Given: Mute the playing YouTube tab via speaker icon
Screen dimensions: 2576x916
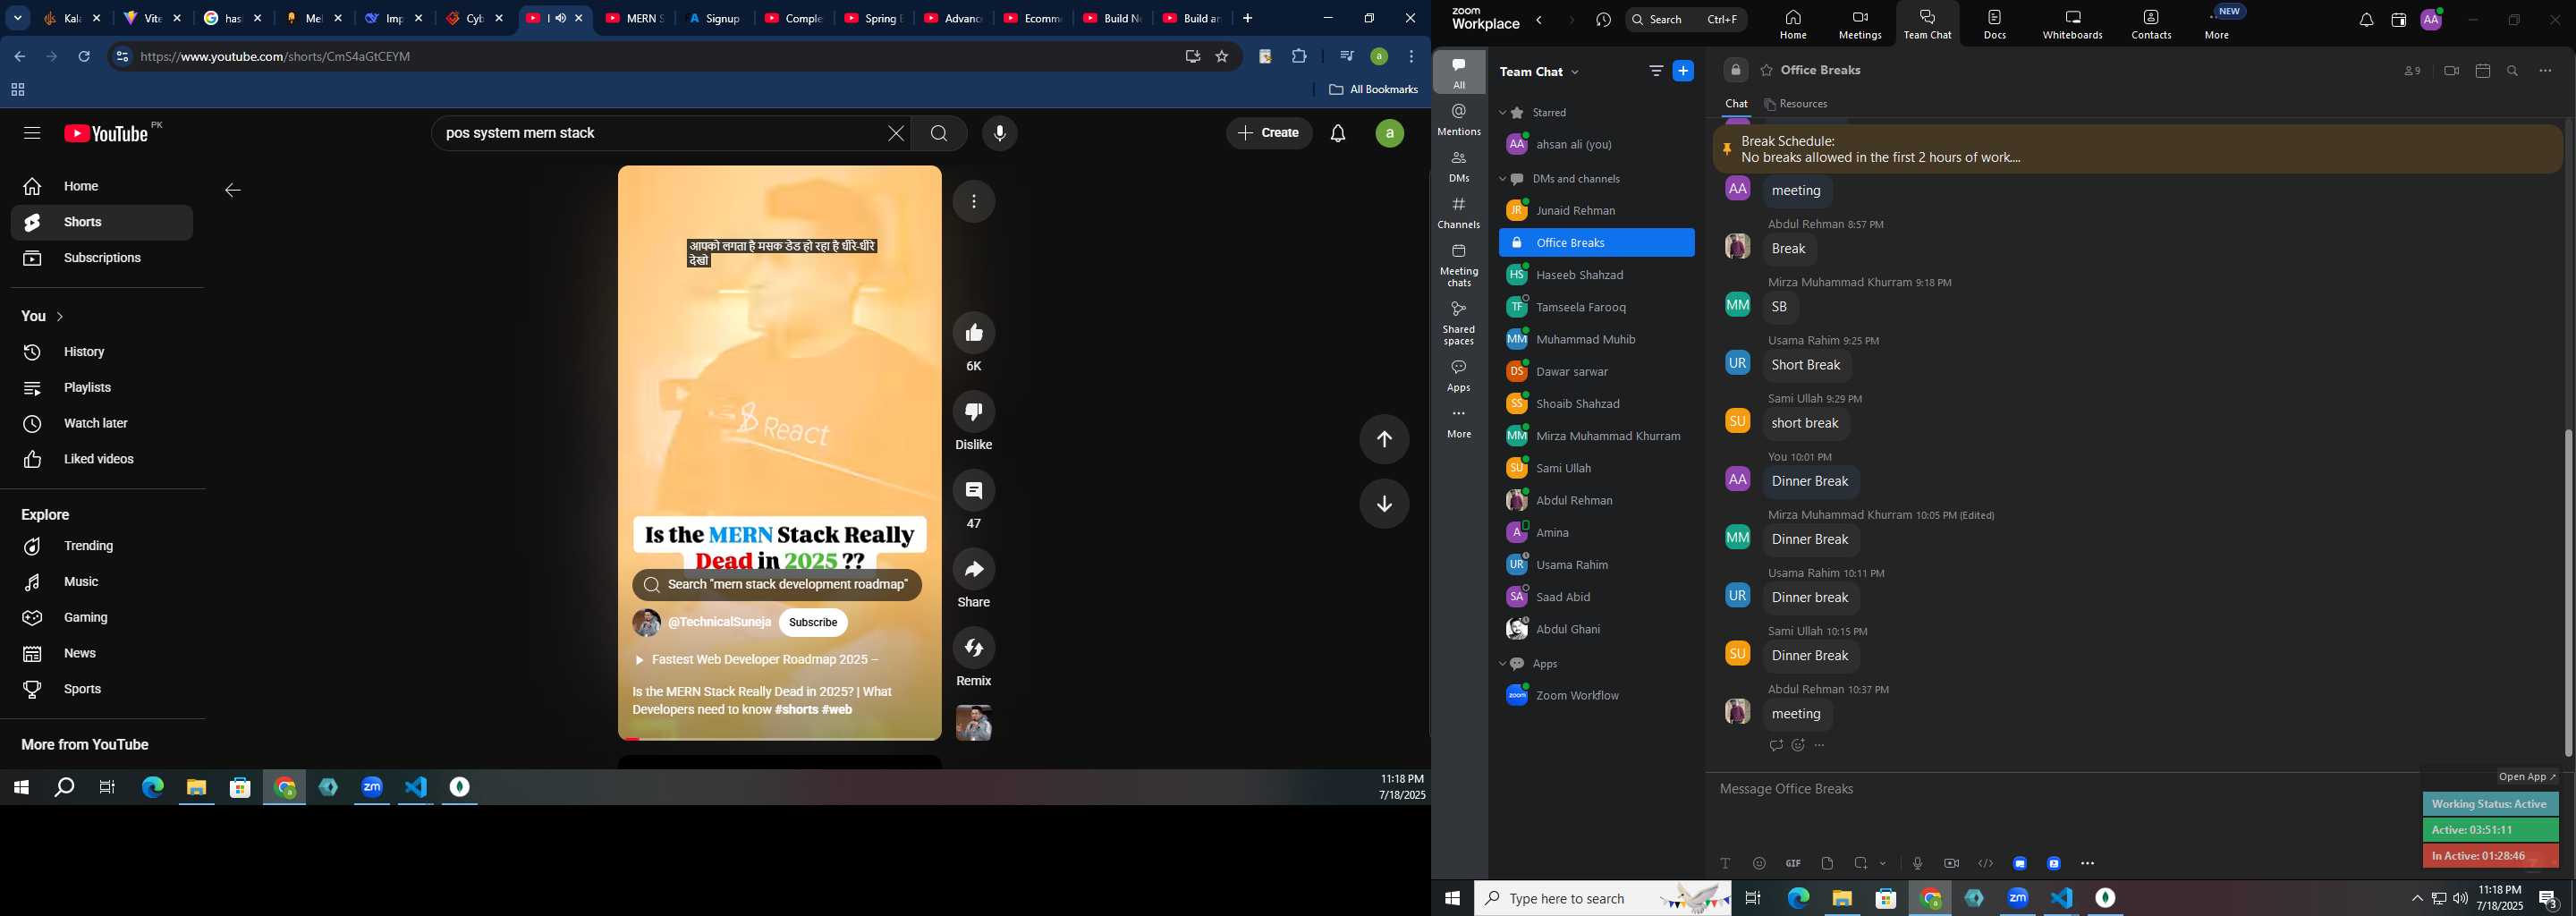Looking at the screenshot, I should tap(560, 18).
